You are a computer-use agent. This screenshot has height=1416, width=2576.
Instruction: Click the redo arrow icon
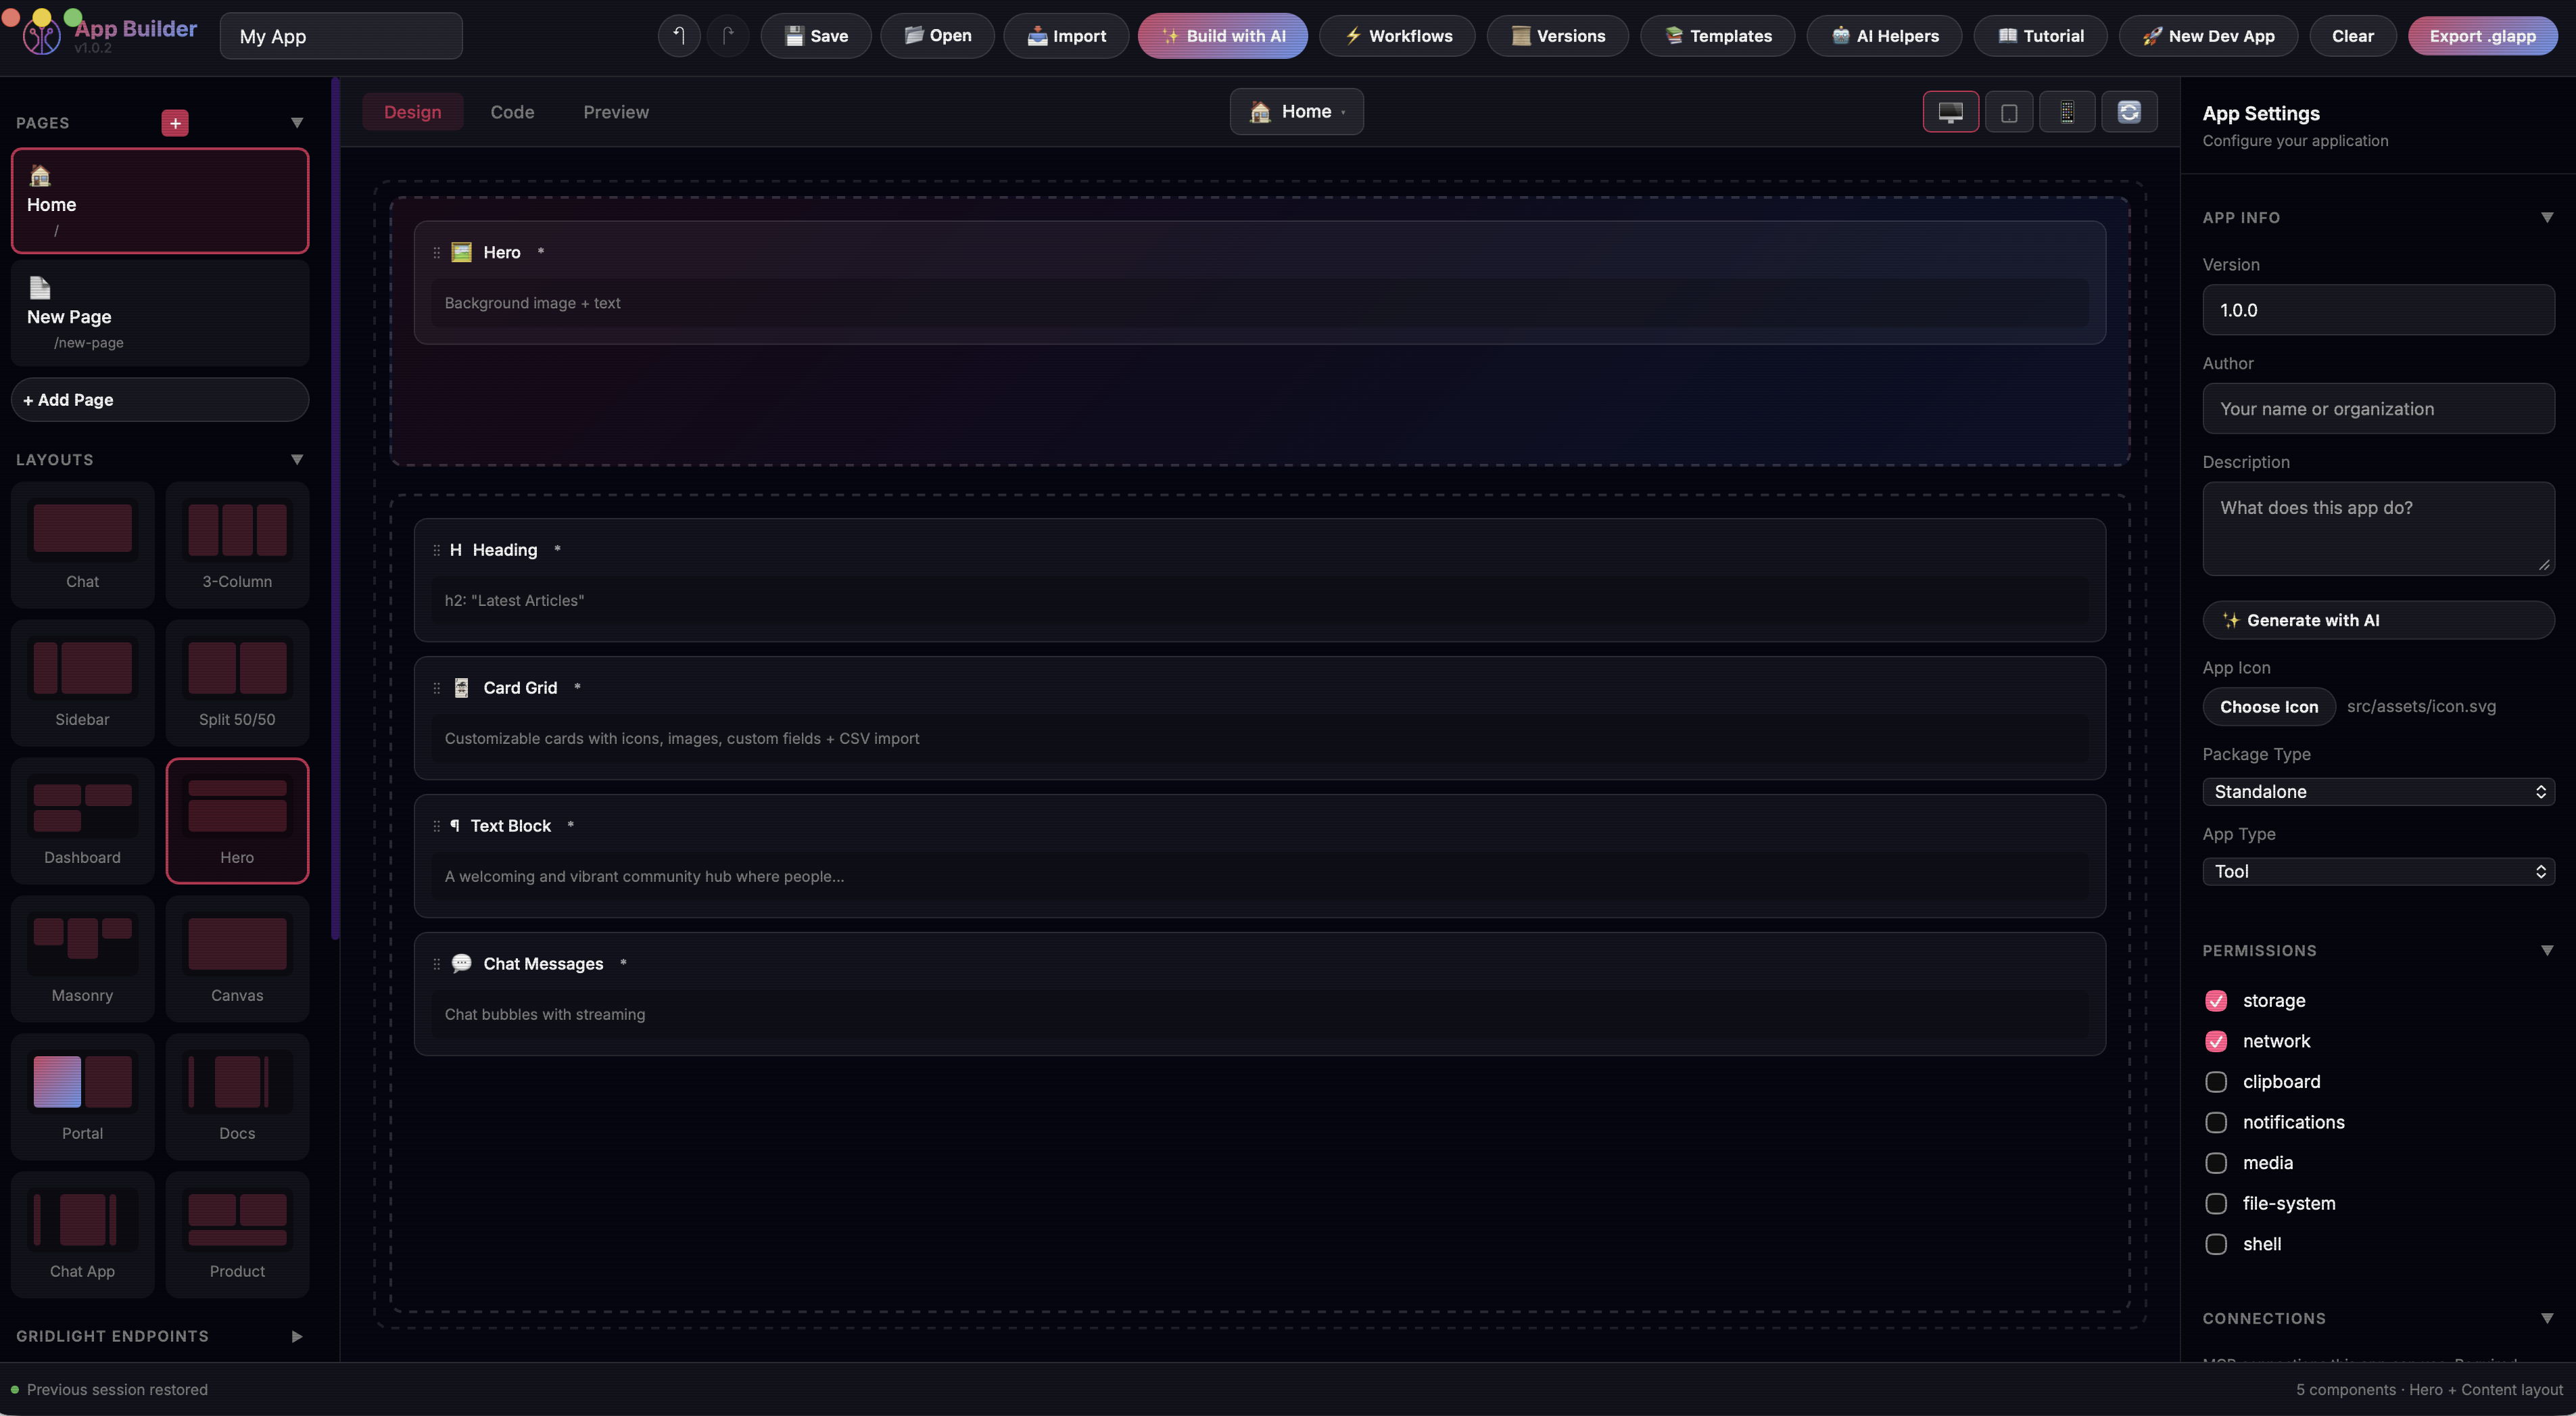[x=728, y=35]
